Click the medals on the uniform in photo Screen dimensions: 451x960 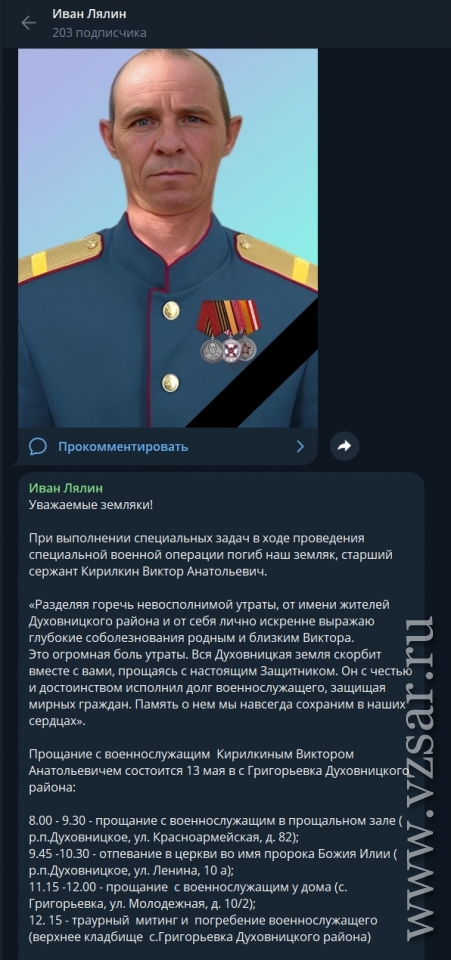point(228,331)
